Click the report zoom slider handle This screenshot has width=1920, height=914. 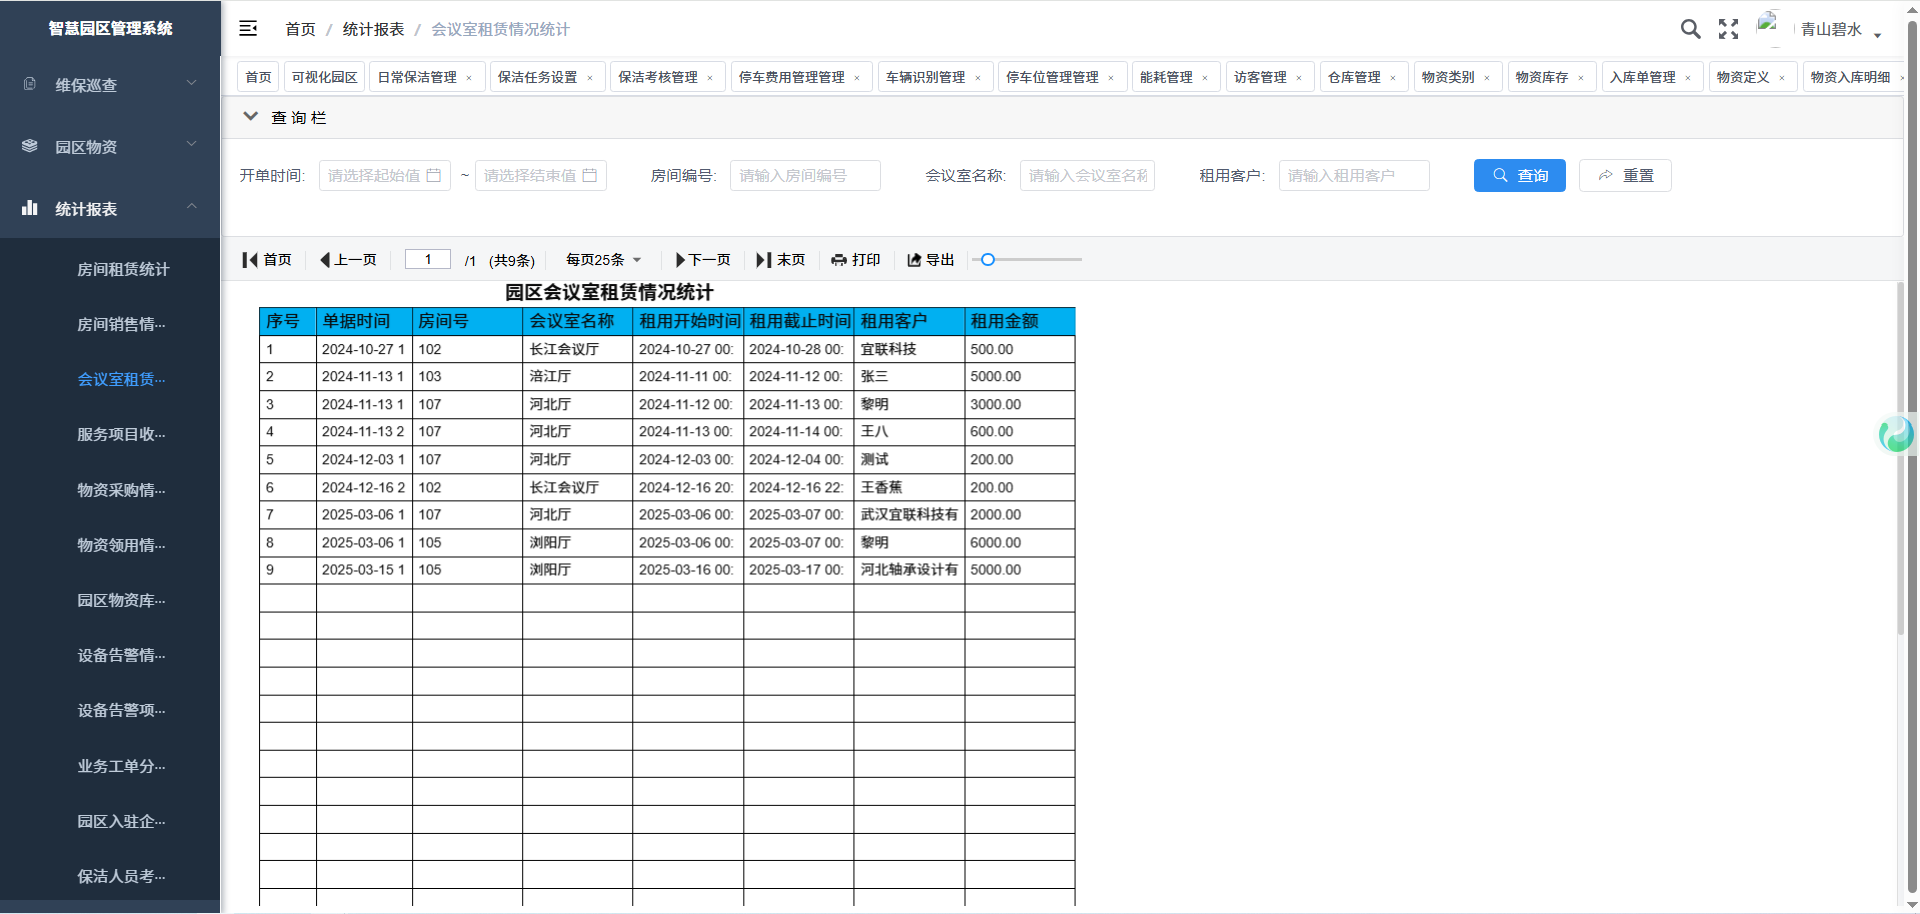(988, 260)
